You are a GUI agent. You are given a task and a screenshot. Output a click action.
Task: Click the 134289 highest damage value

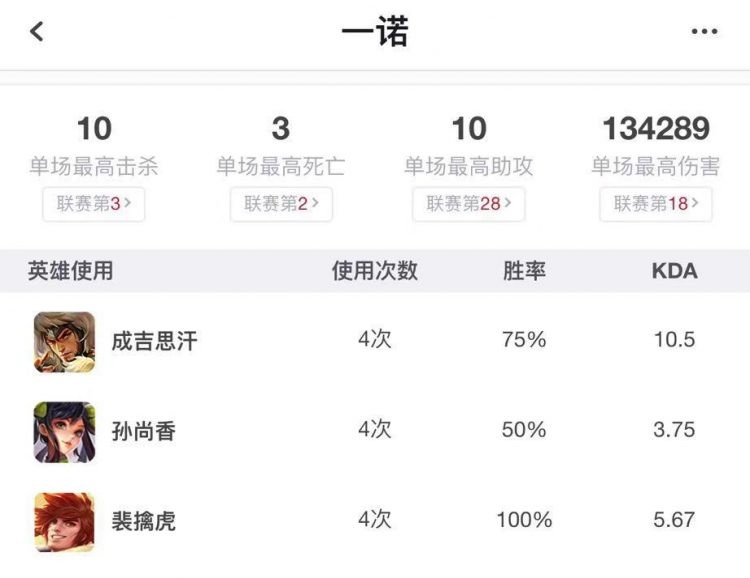point(656,128)
